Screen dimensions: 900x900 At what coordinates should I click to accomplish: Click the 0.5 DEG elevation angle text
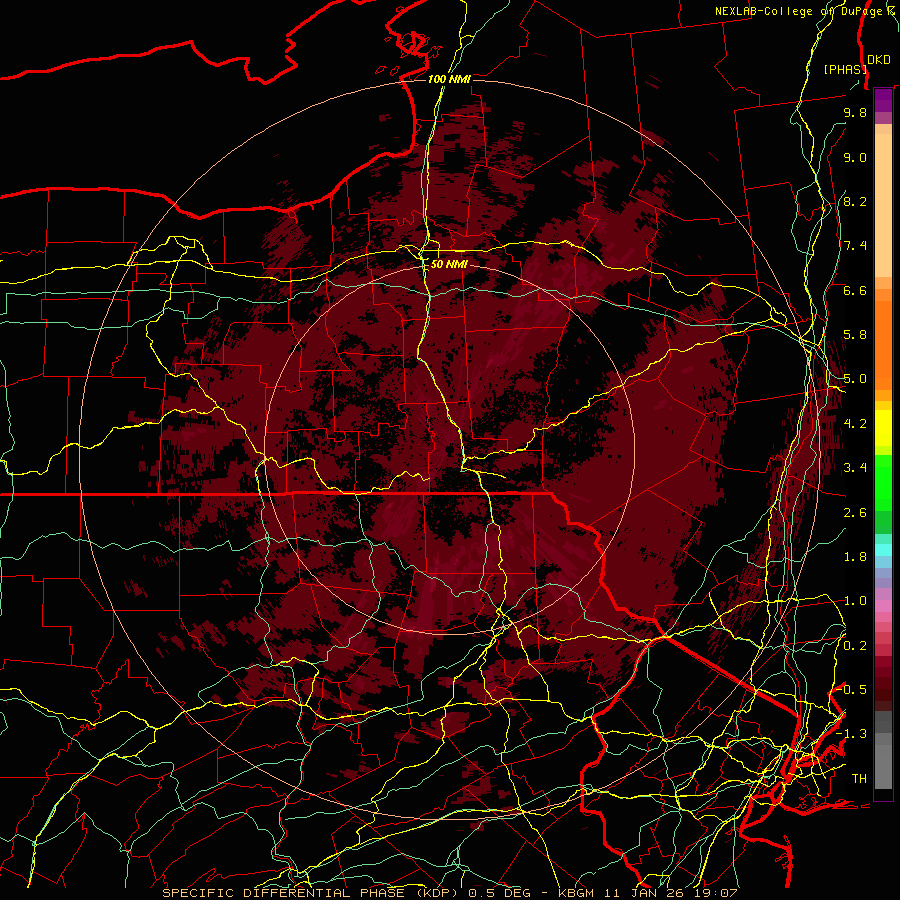click(498, 893)
